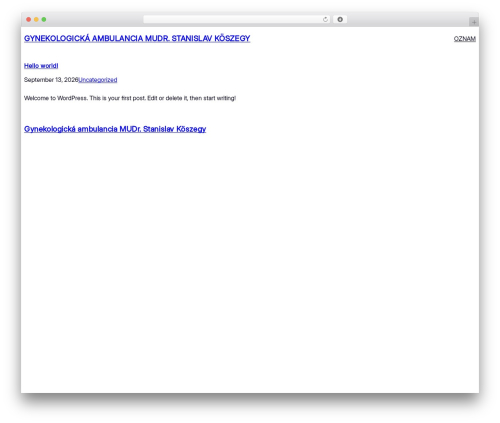Open the Uncategorized category link

[98, 80]
